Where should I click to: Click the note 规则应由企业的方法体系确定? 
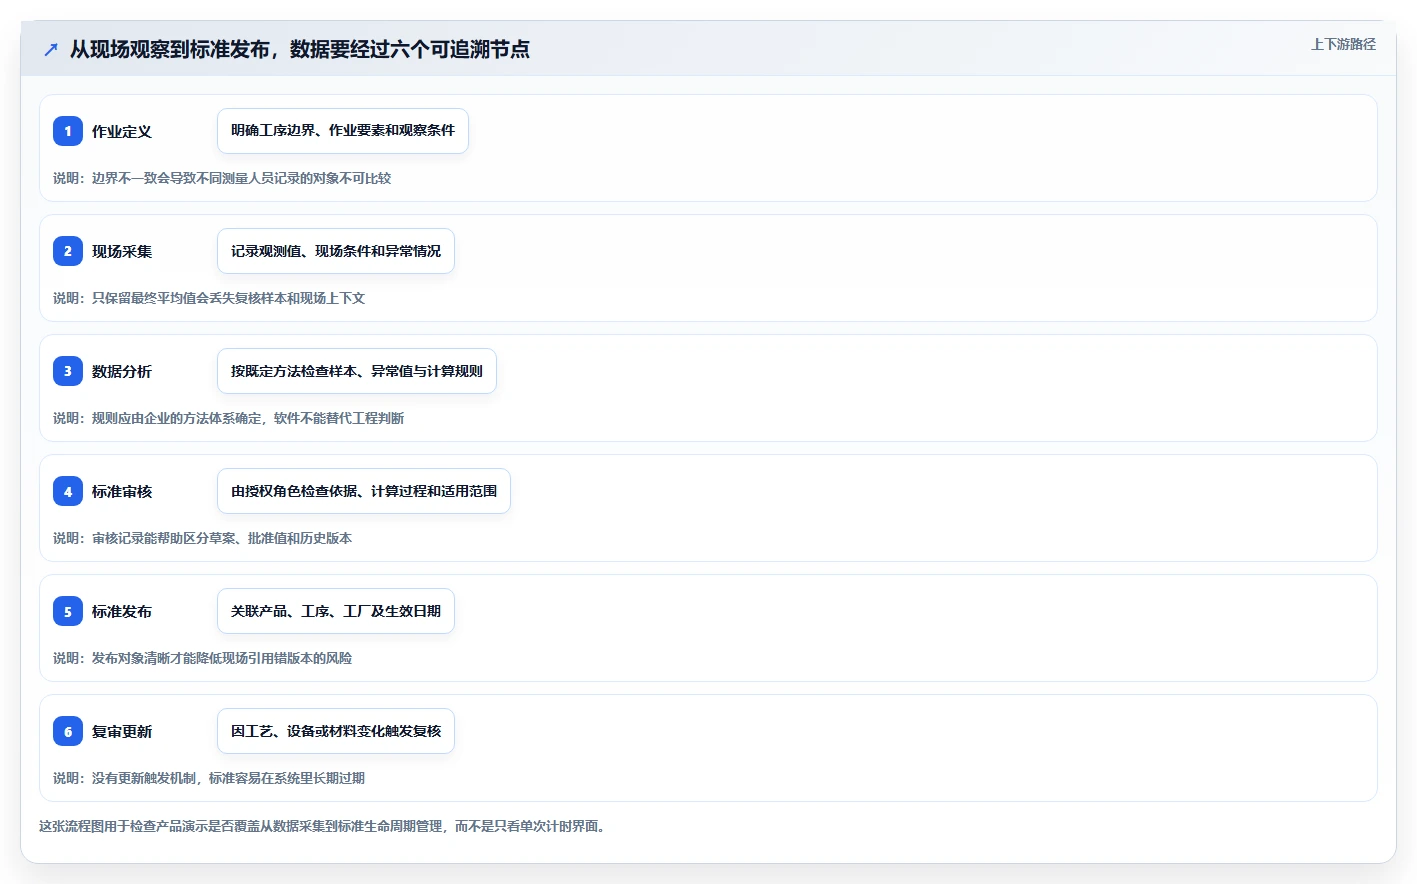click(229, 418)
